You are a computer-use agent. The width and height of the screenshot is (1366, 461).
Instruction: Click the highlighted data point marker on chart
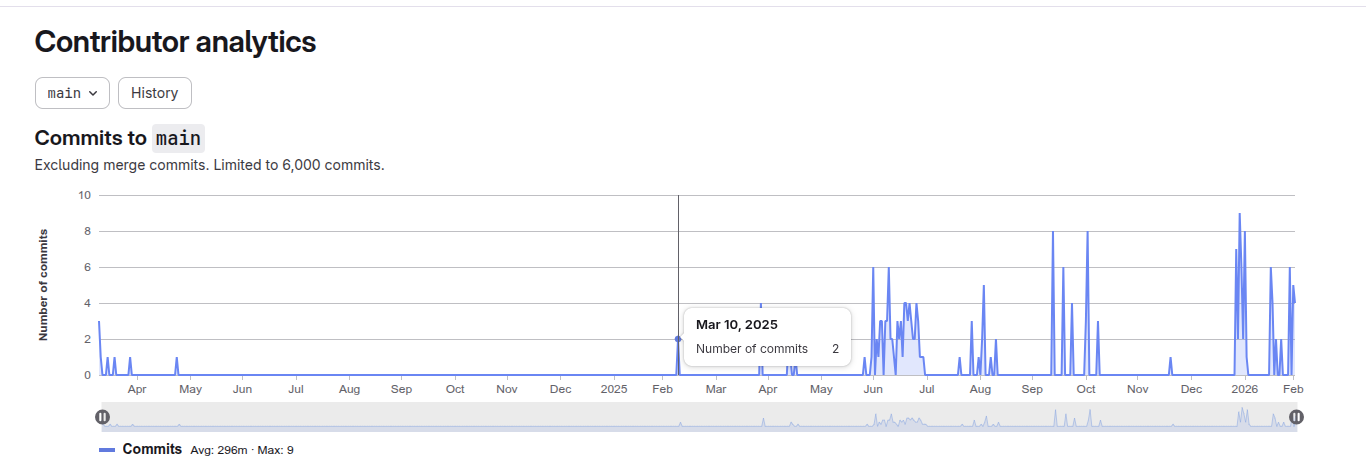click(x=678, y=339)
